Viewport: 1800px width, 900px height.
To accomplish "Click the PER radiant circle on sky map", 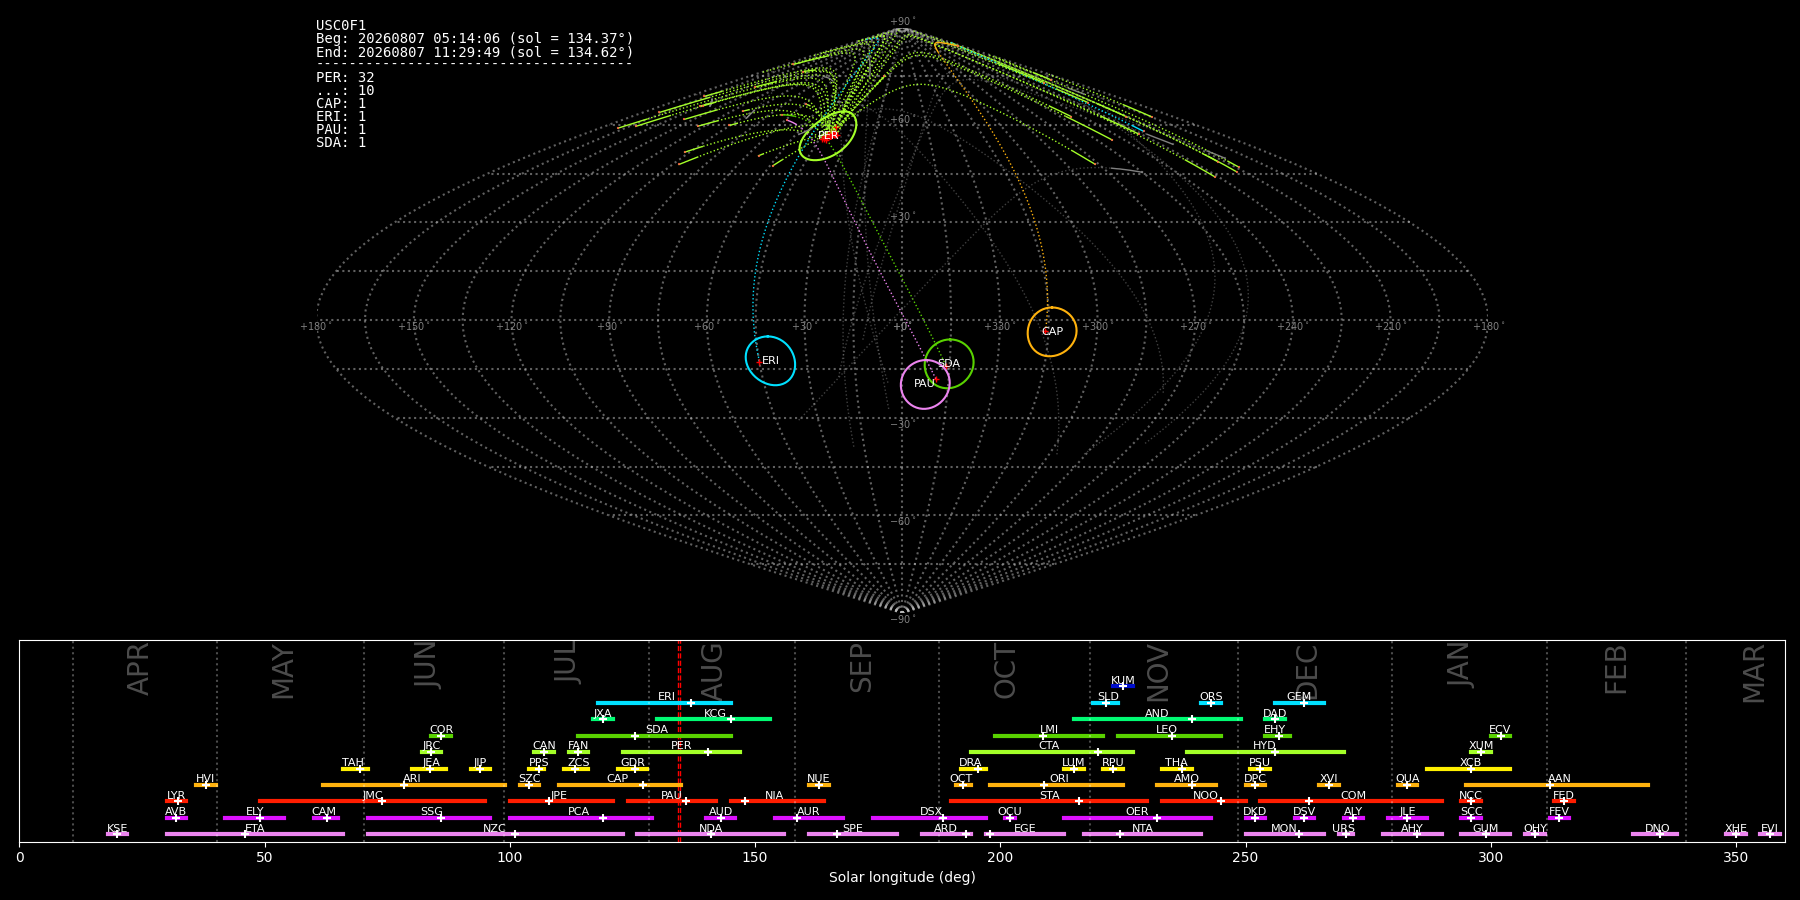I will 828,135.
